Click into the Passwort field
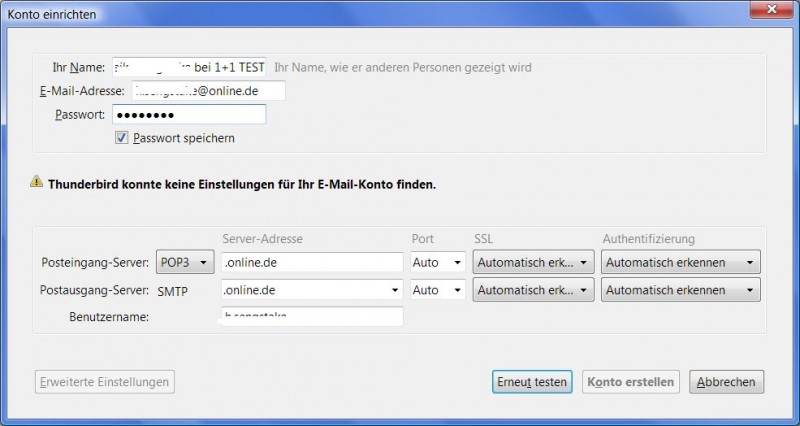This screenshot has width=800, height=426. [x=188, y=115]
